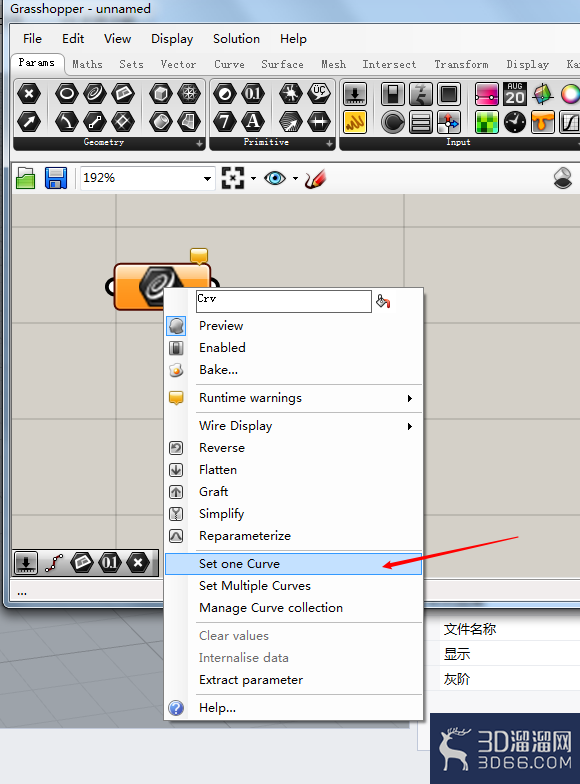Select the calendar AUG 20 input icon
580x784 pixels.
click(514, 94)
